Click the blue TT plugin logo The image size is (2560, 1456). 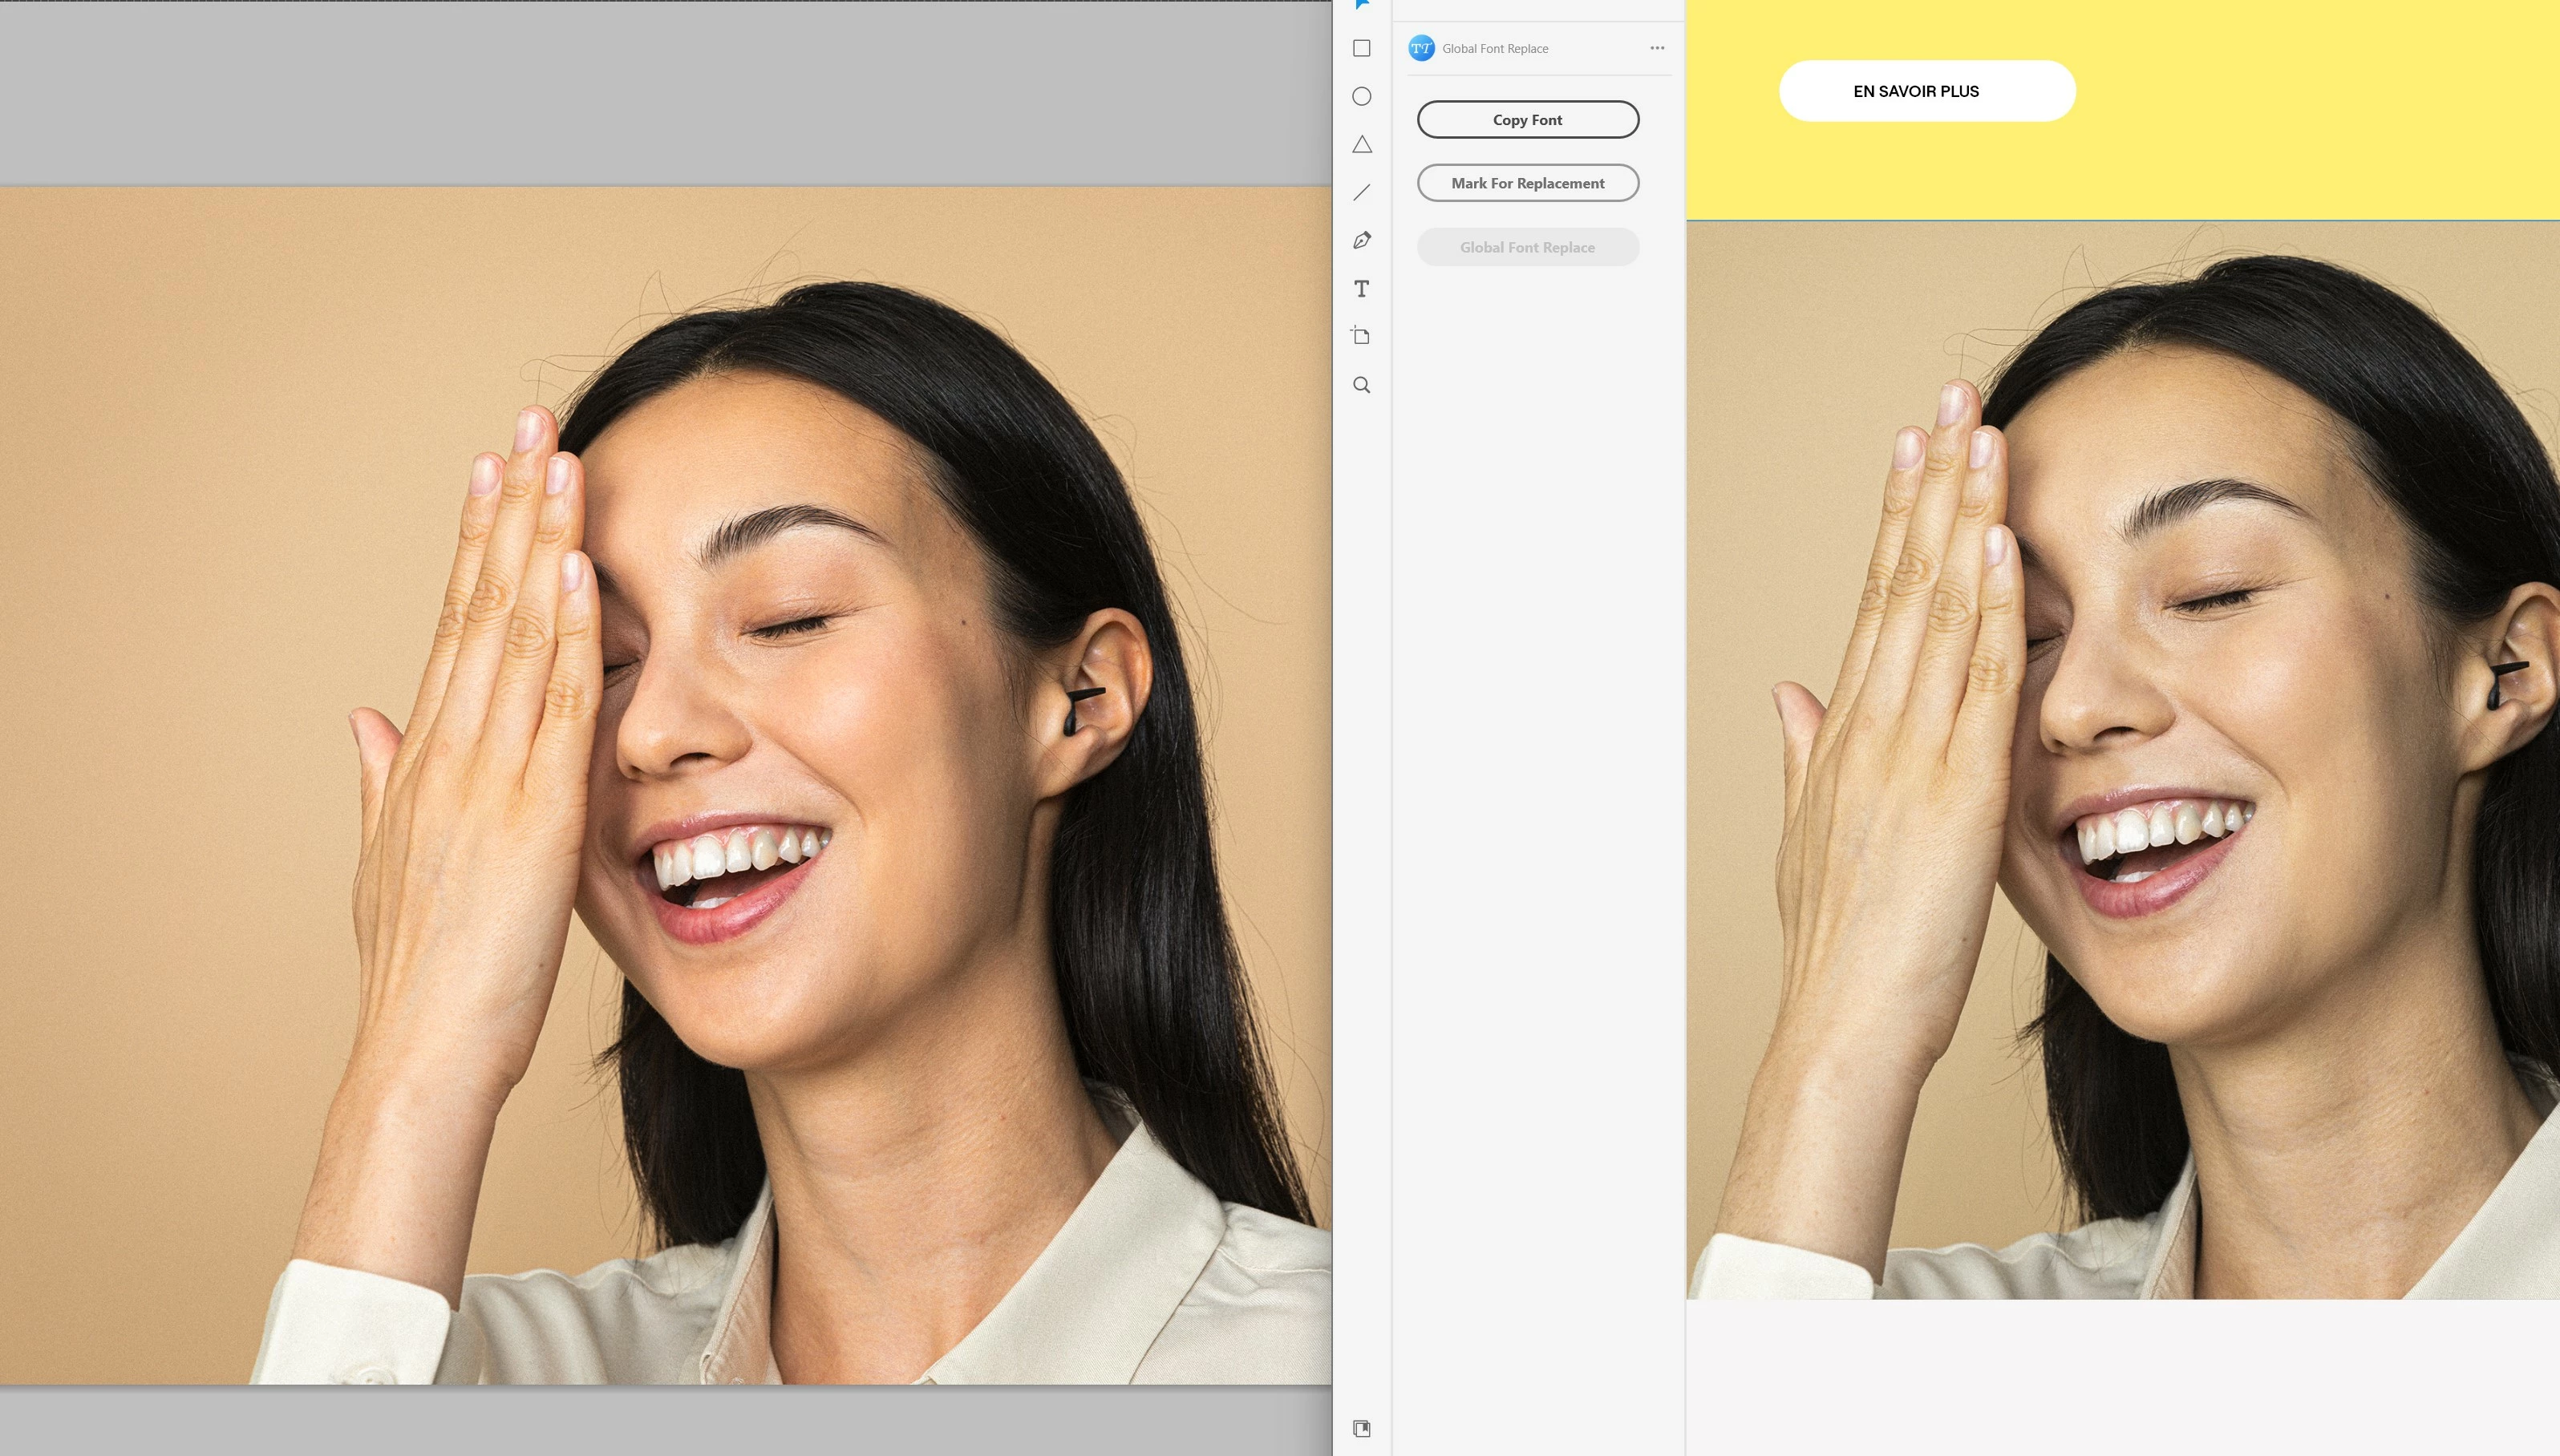coord(1421,48)
